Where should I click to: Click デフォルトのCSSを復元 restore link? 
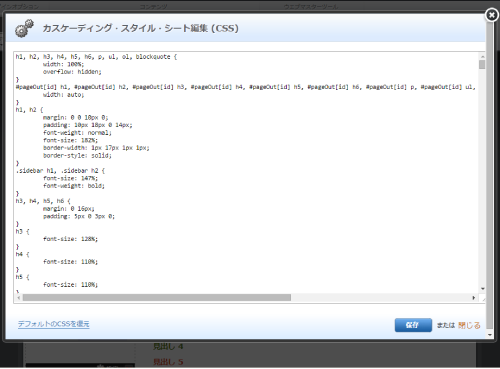pyautogui.click(x=54, y=324)
